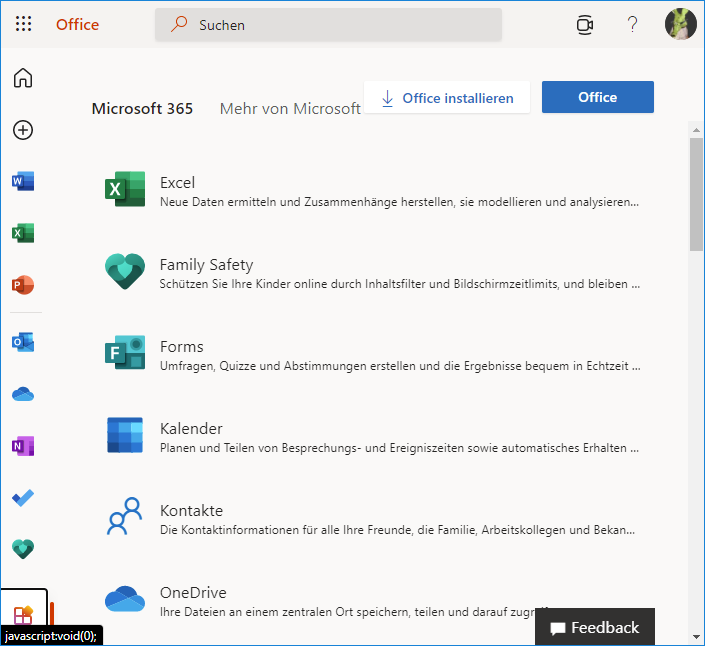Click description 'Die Kontaktinformationen für alle'
The height and width of the screenshot is (646, 705).
point(397,530)
